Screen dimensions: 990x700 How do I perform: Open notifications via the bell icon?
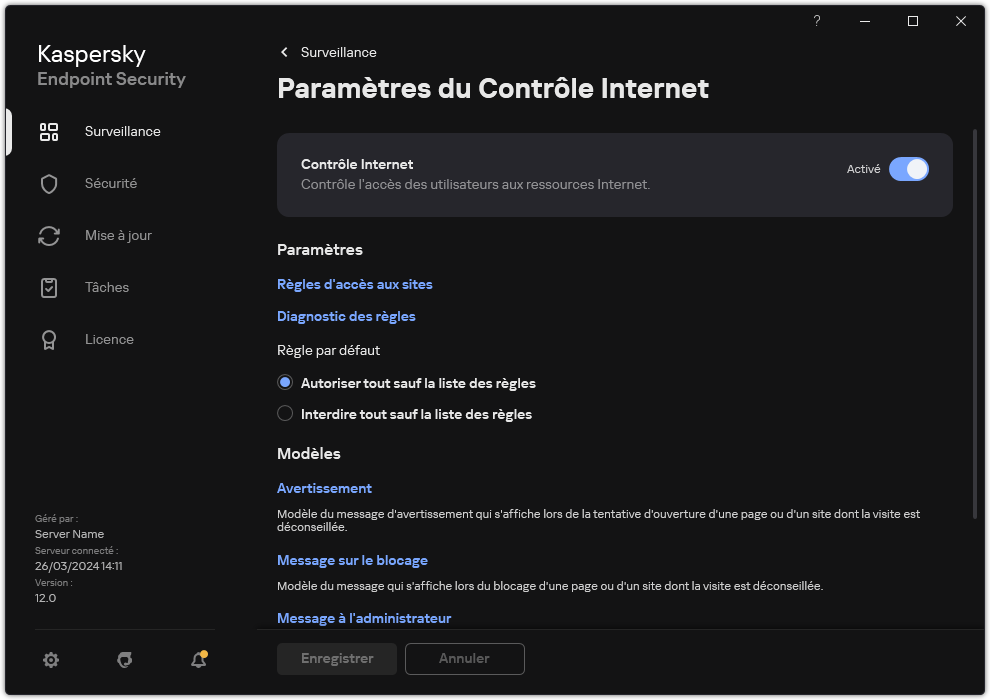198,660
